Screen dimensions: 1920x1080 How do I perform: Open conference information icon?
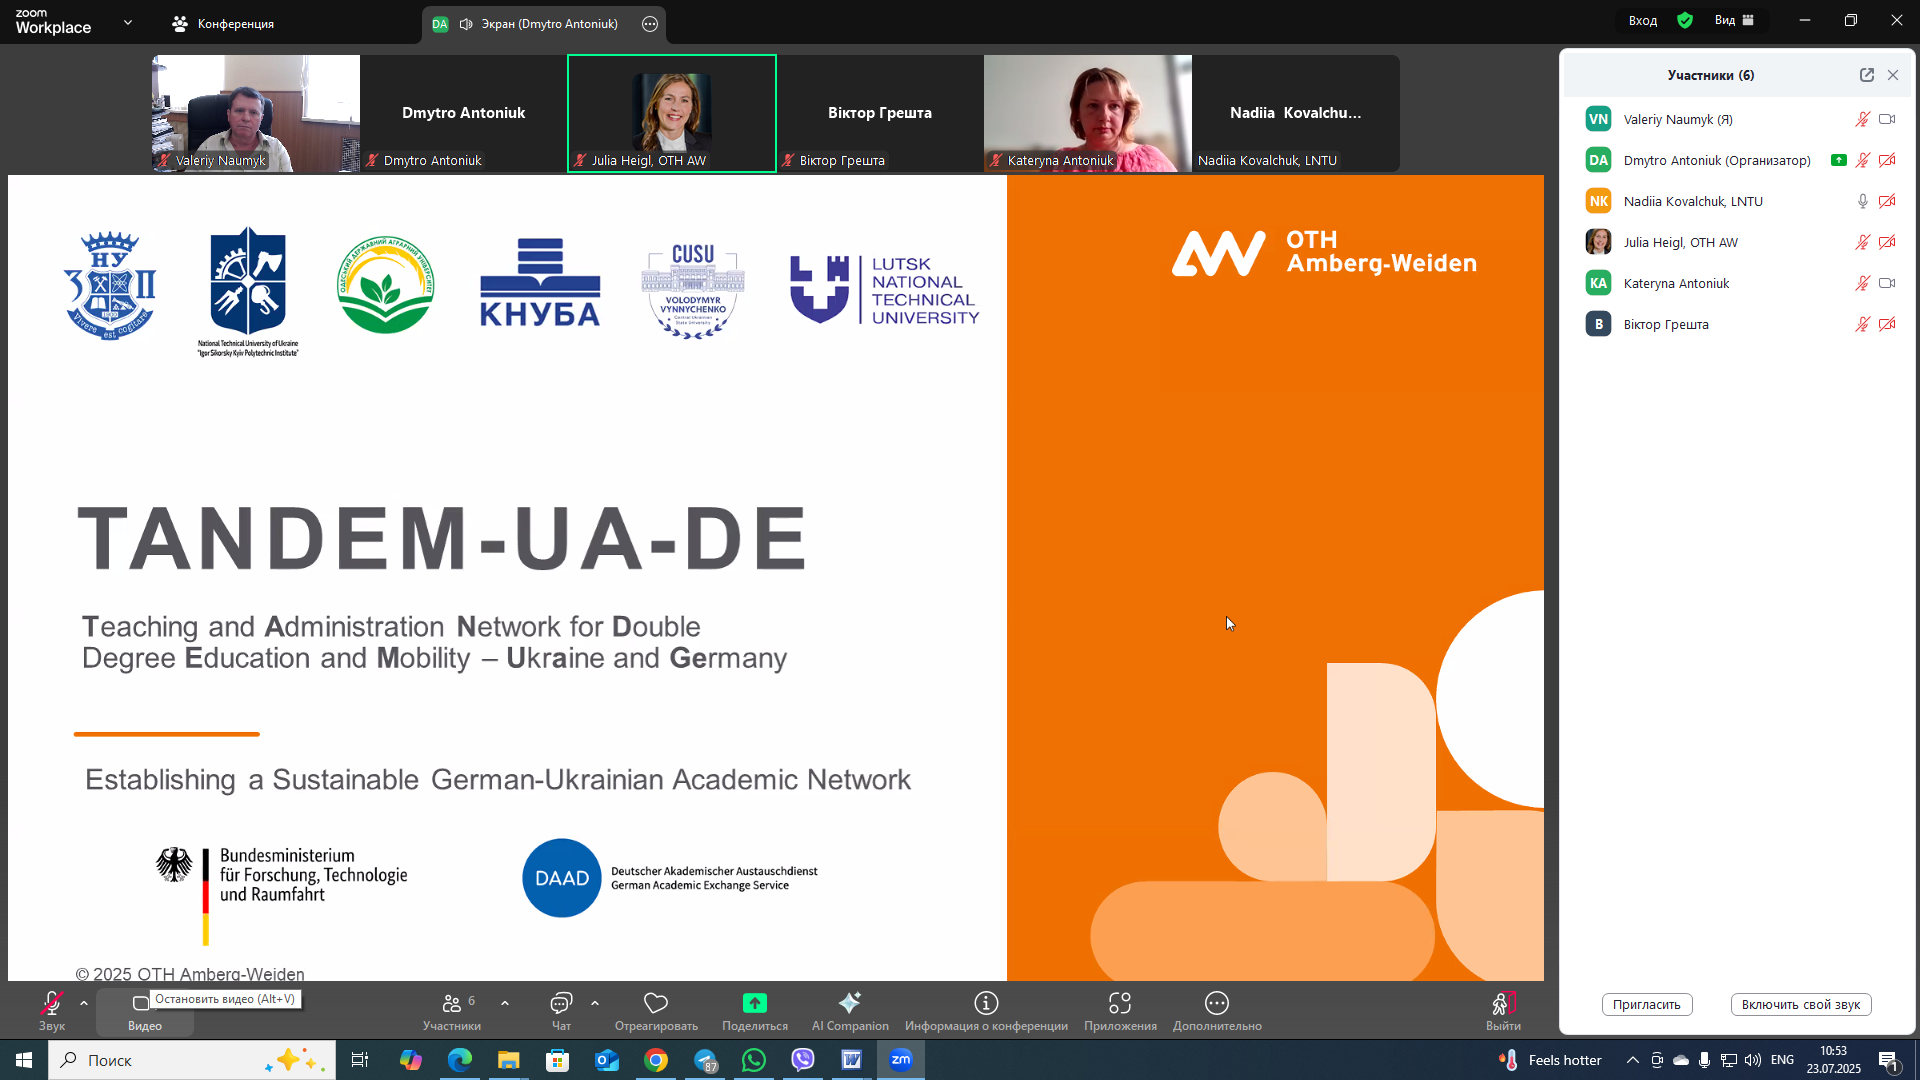point(986,1003)
